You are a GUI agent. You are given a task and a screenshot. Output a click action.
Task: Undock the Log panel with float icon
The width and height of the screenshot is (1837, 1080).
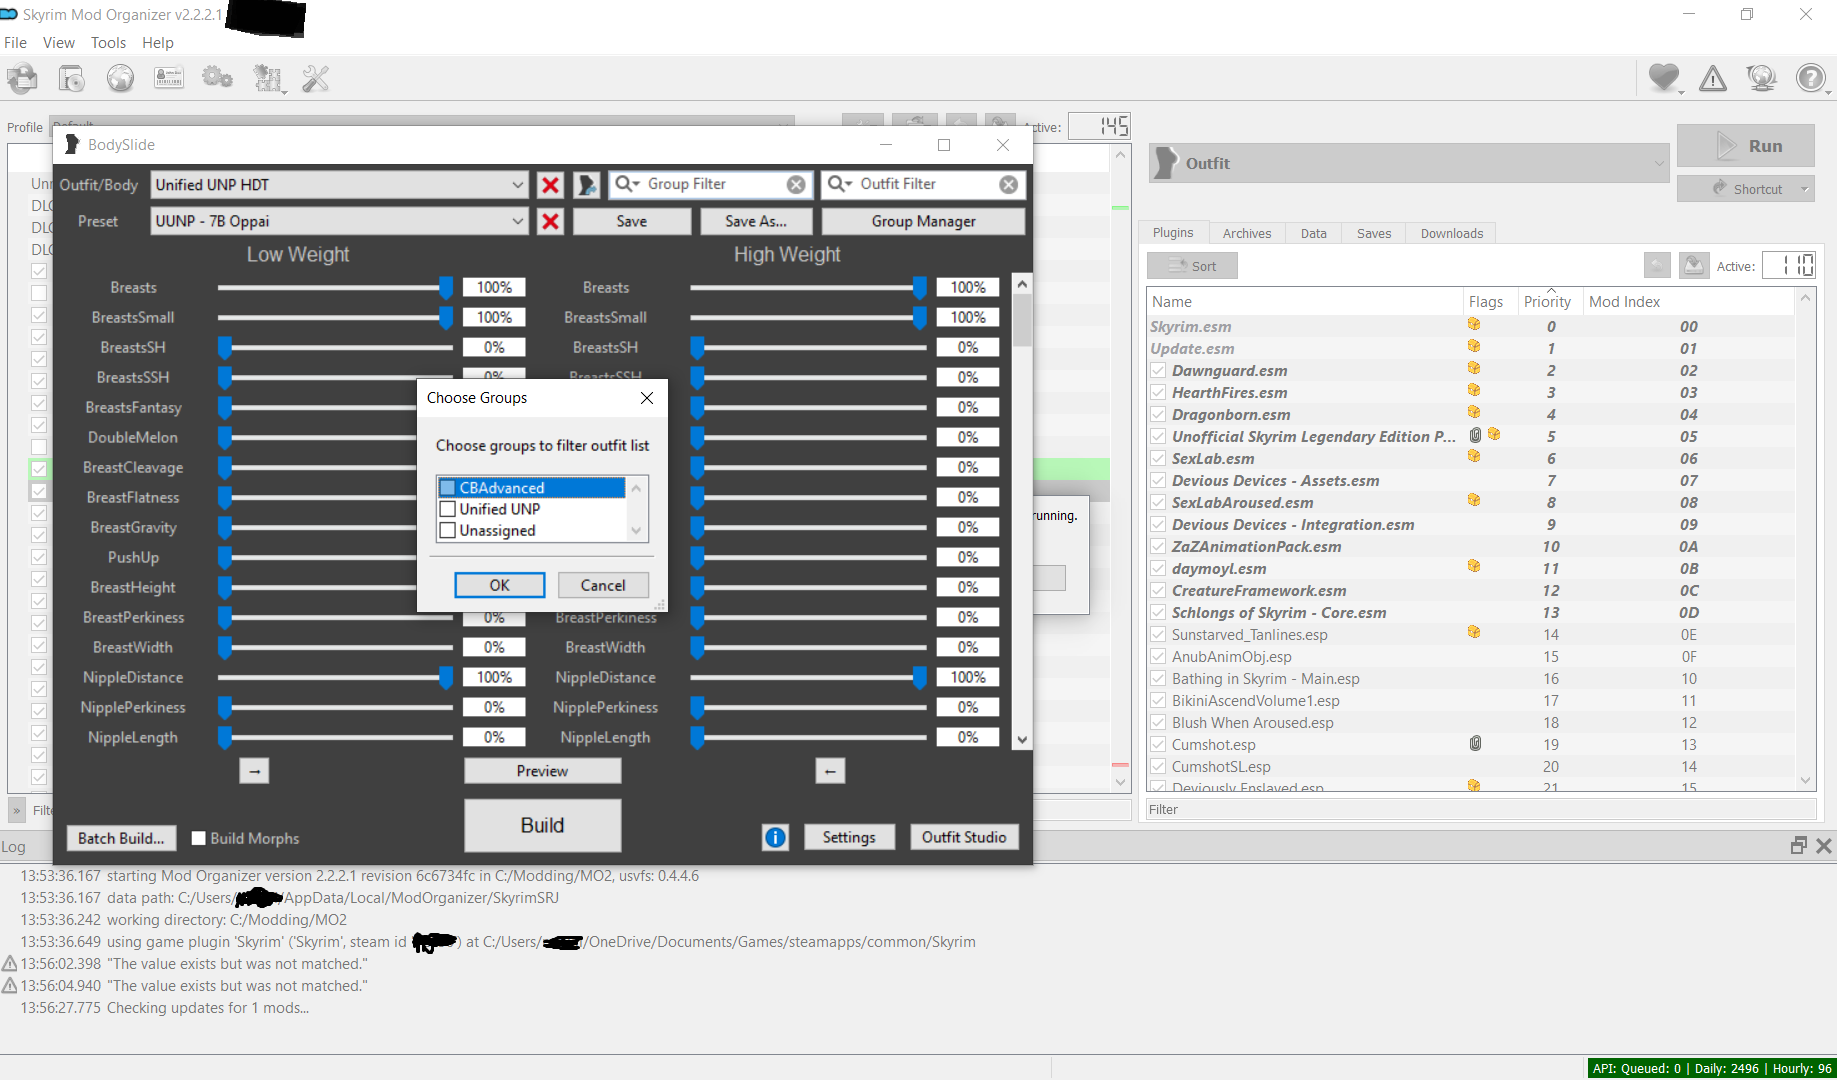point(1798,846)
